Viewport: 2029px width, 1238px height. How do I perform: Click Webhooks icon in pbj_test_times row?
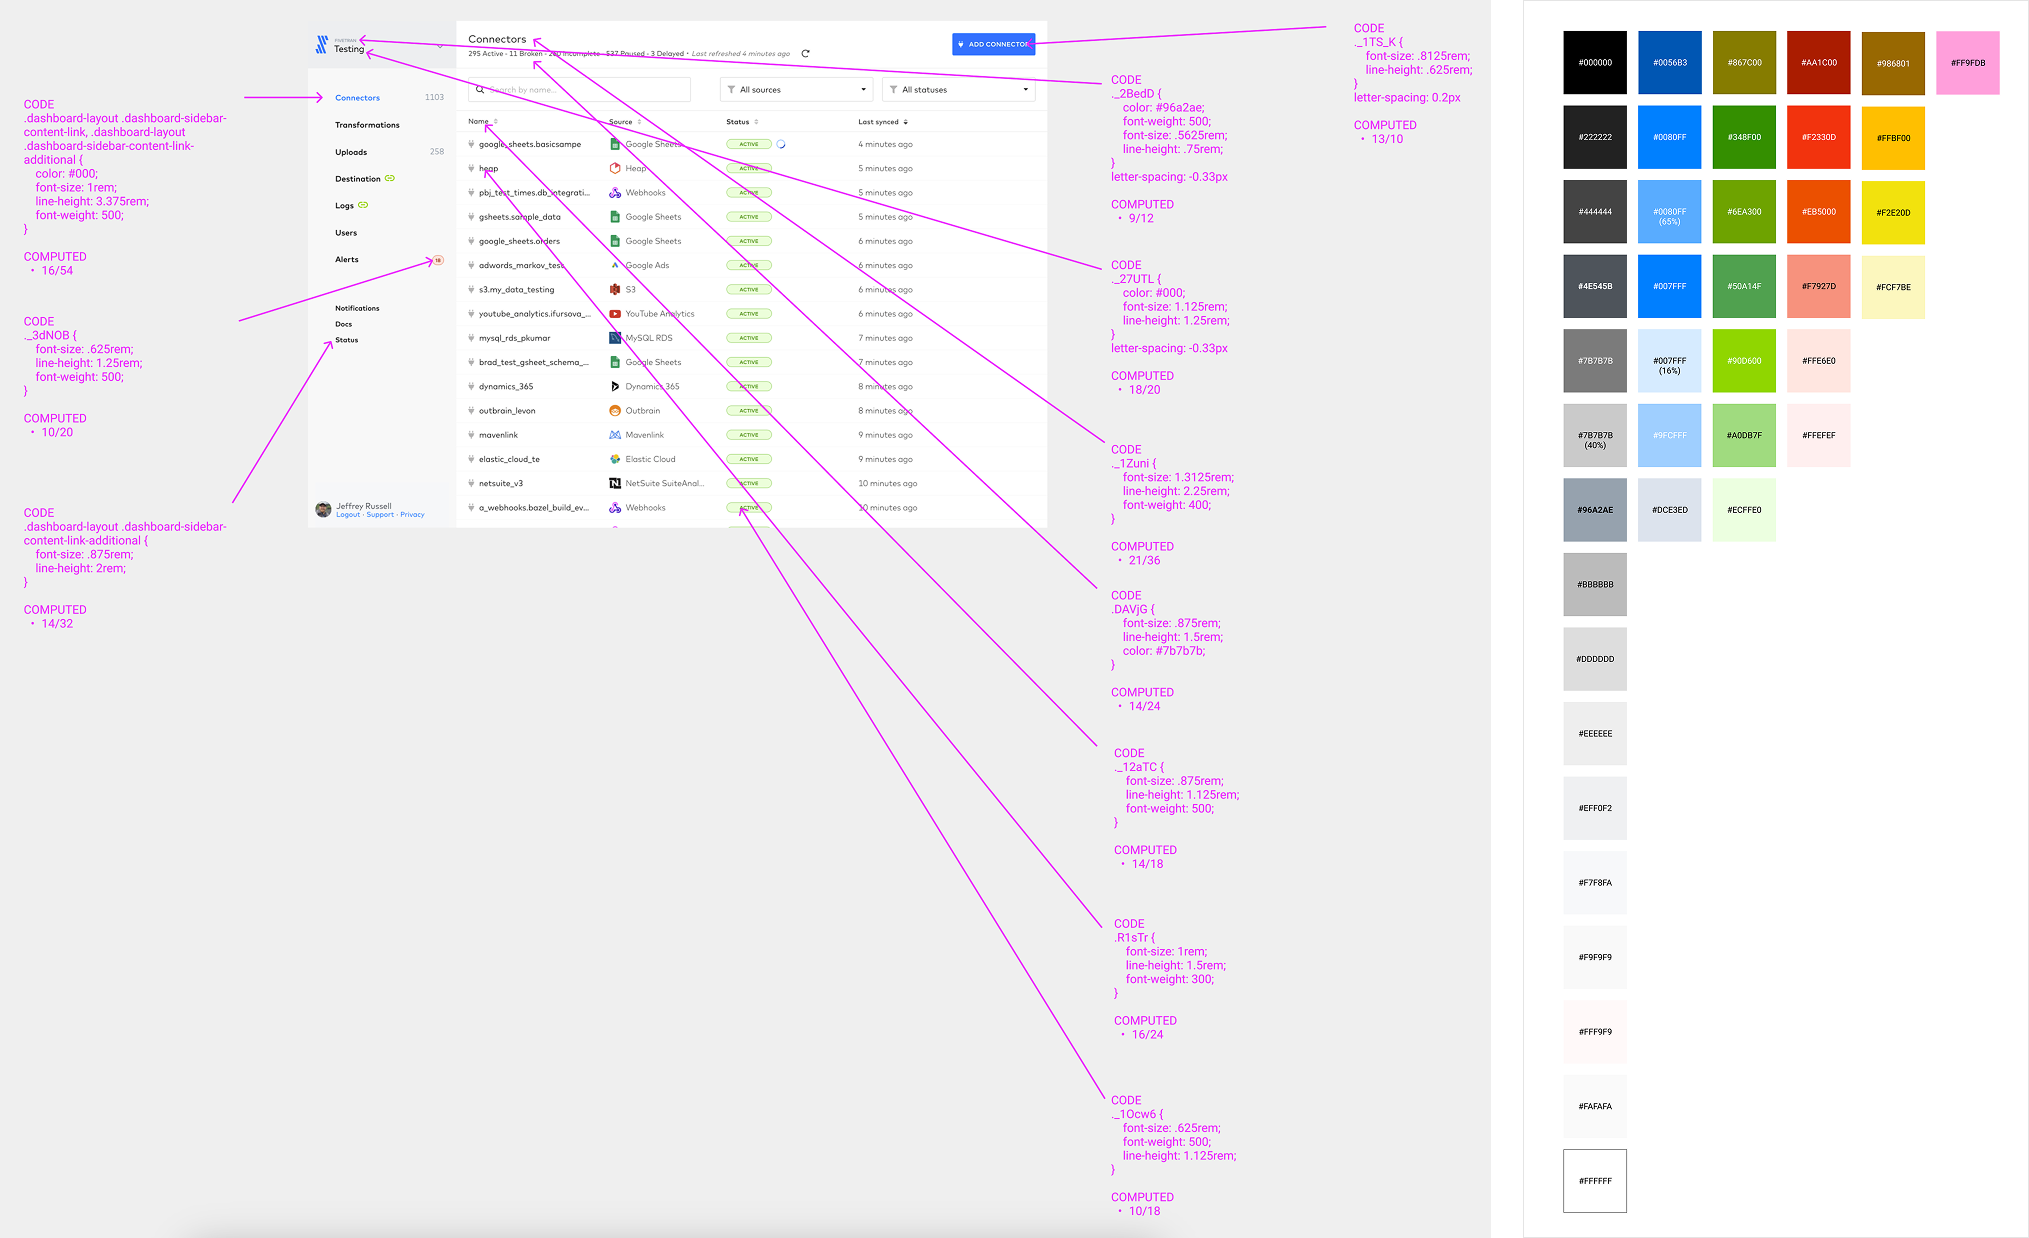615,193
